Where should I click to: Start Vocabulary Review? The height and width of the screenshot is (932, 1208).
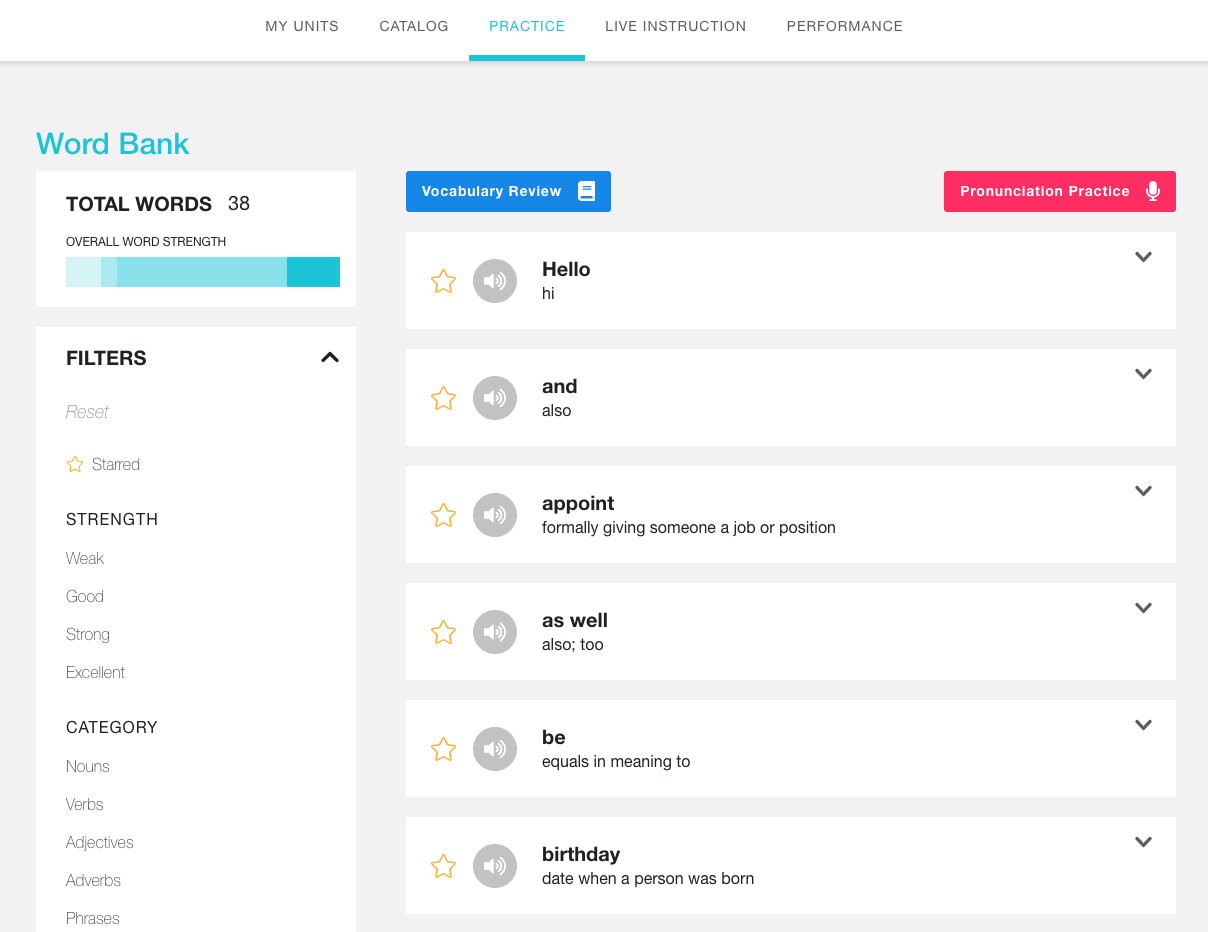508,191
